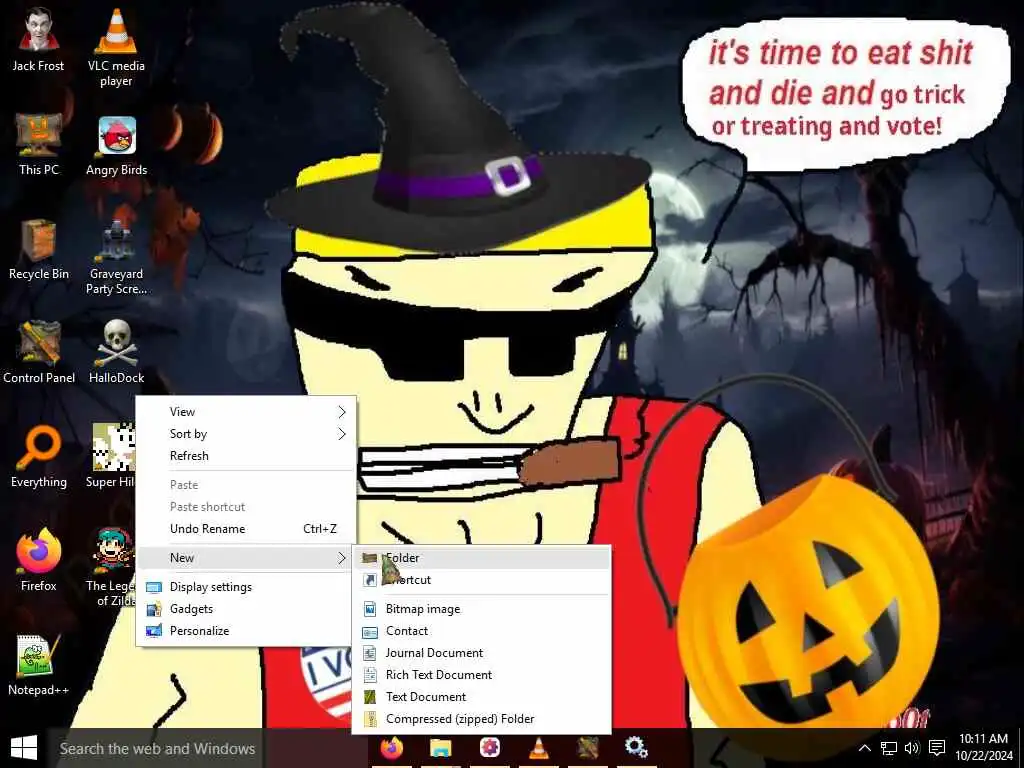Viewport: 1024px width, 768px height.
Task: Open VLC media player desktop shortcut
Action: [116, 47]
